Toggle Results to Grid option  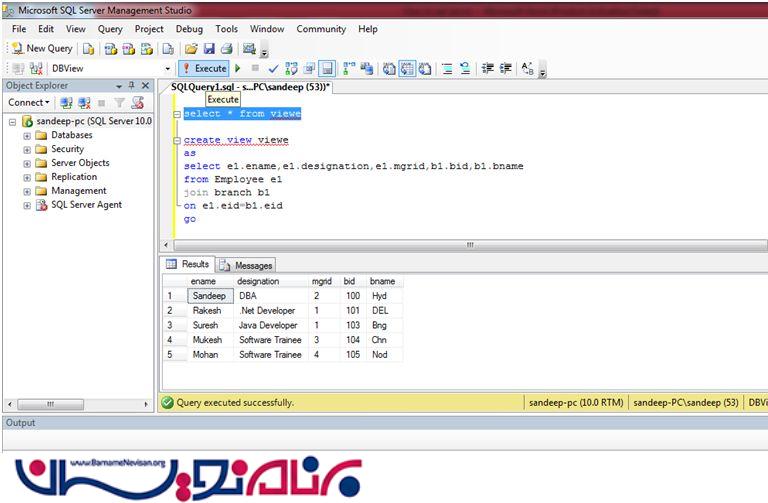tap(408, 69)
